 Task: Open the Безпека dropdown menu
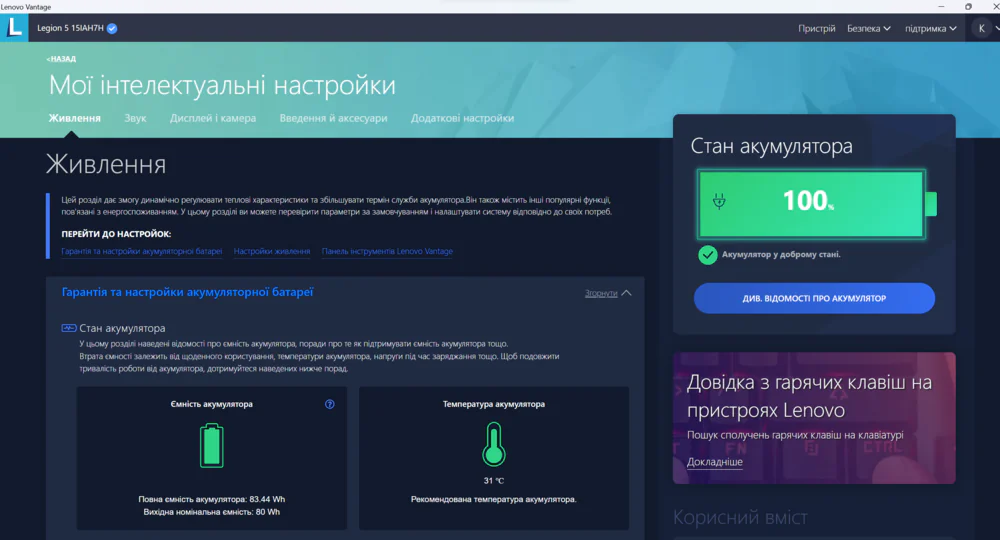coord(869,29)
